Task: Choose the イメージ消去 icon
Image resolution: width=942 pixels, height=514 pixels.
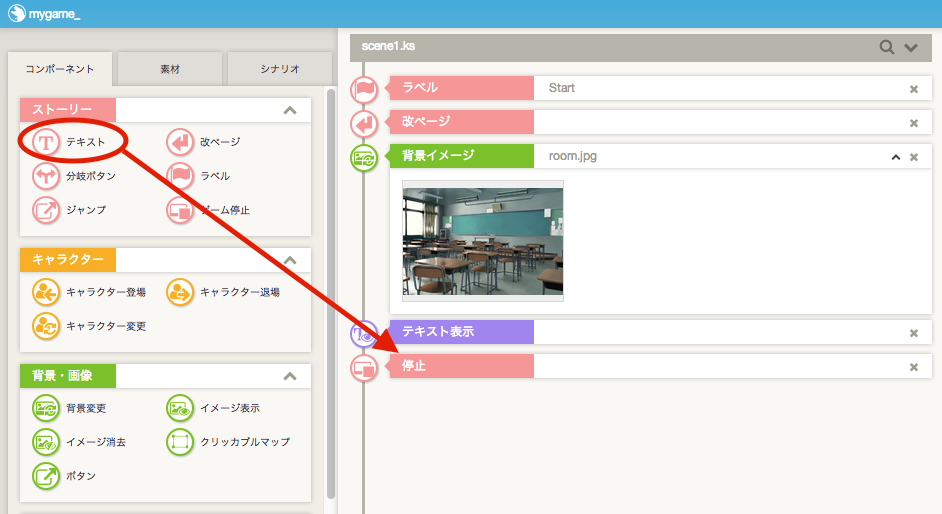Action: 46,442
